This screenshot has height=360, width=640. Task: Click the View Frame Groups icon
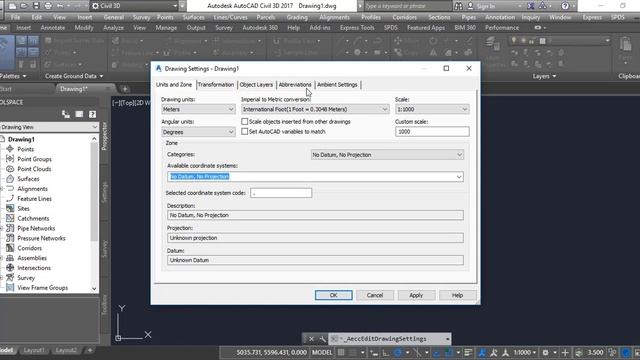click(x=10, y=288)
